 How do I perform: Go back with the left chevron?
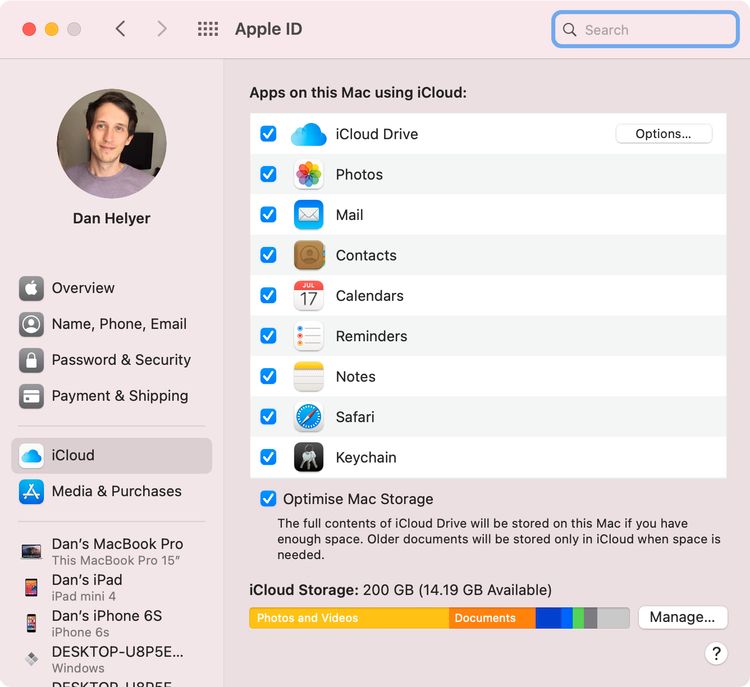121,29
